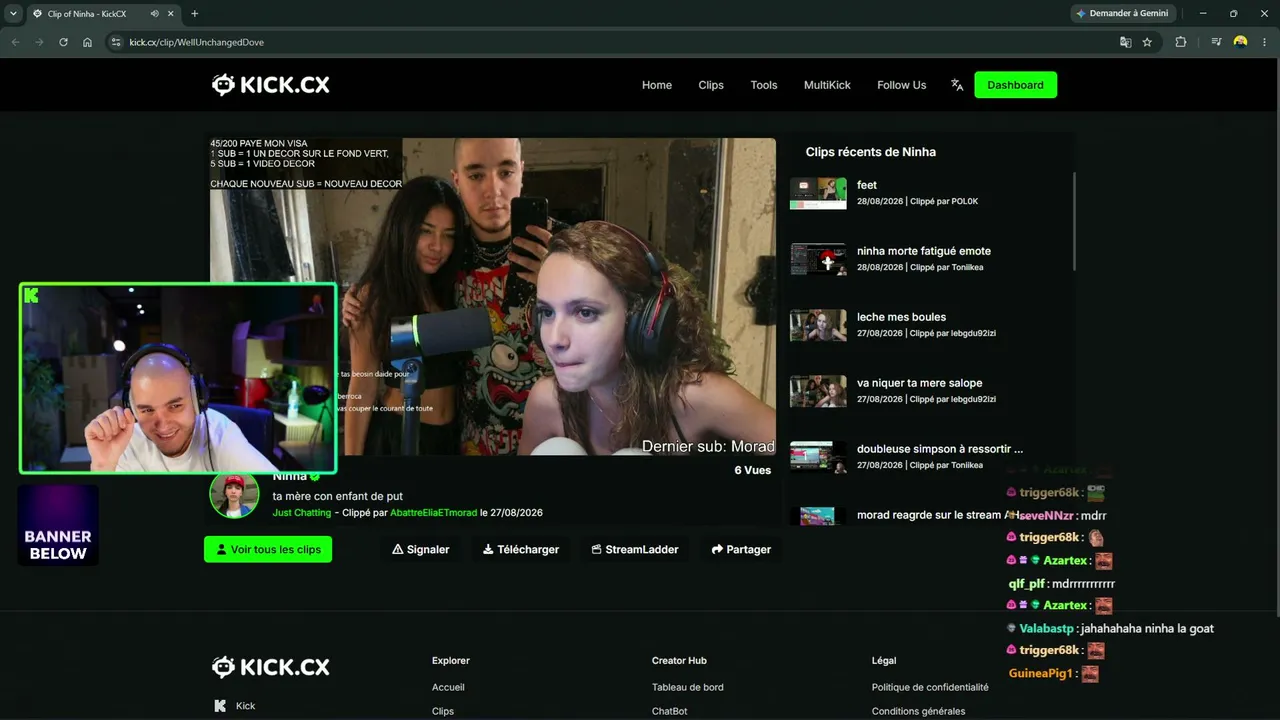The height and width of the screenshot is (720, 1280).
Task: Open Clips in the footer Explorer list
Action: coord(443,711)
